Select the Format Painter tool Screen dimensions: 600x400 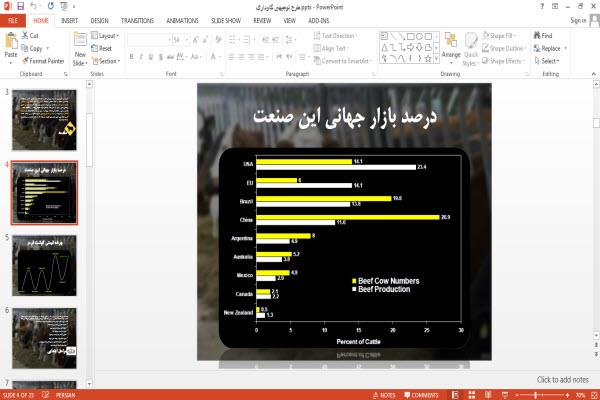[x=43, y=61]
